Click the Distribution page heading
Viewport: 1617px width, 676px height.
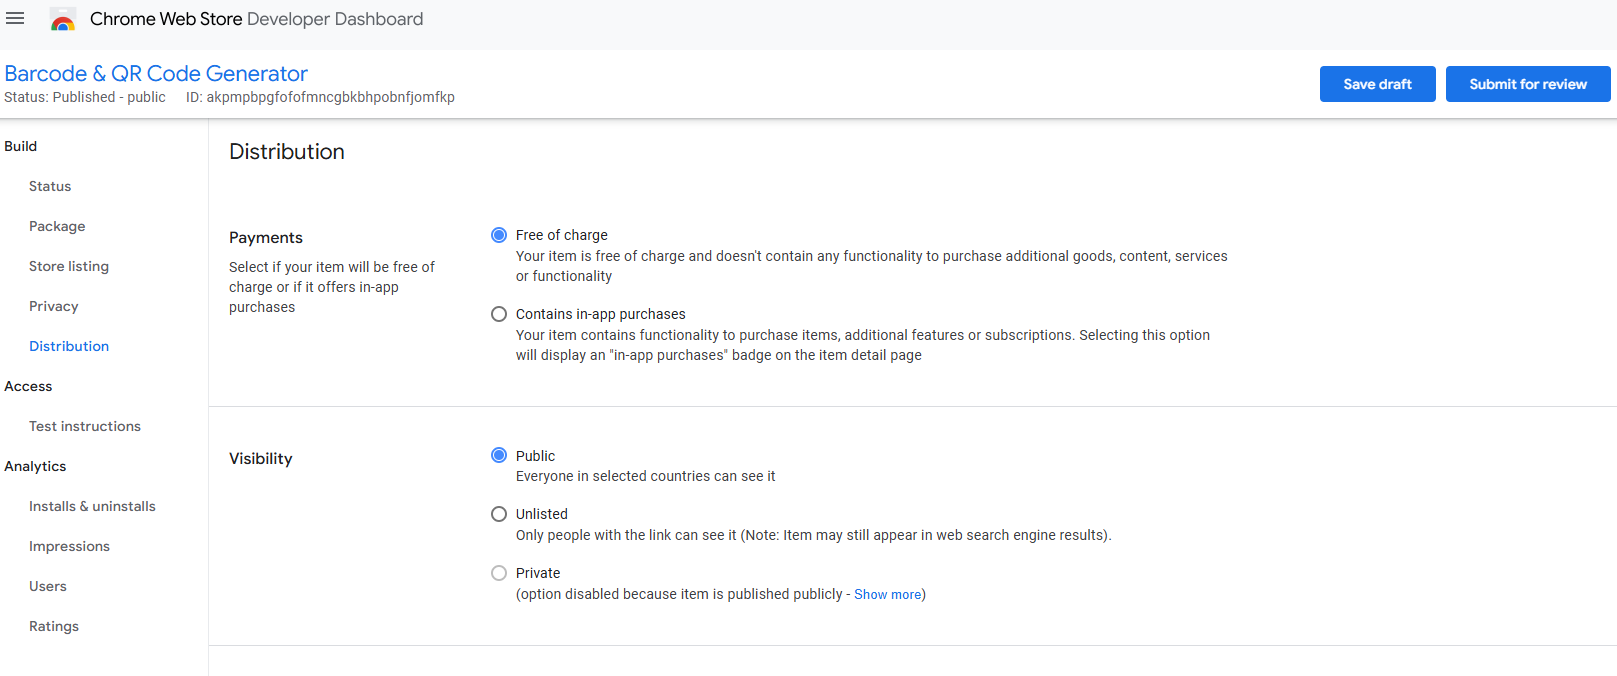tap(287, 152)
